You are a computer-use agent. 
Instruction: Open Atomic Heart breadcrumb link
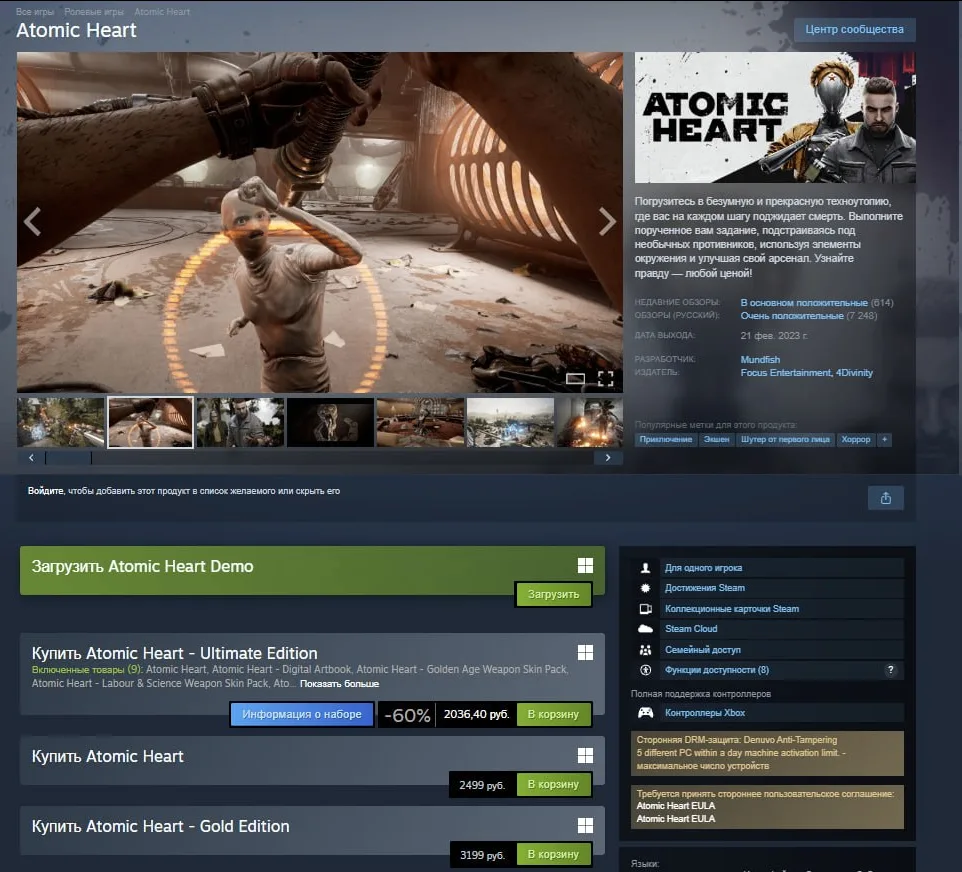[162, 12]
